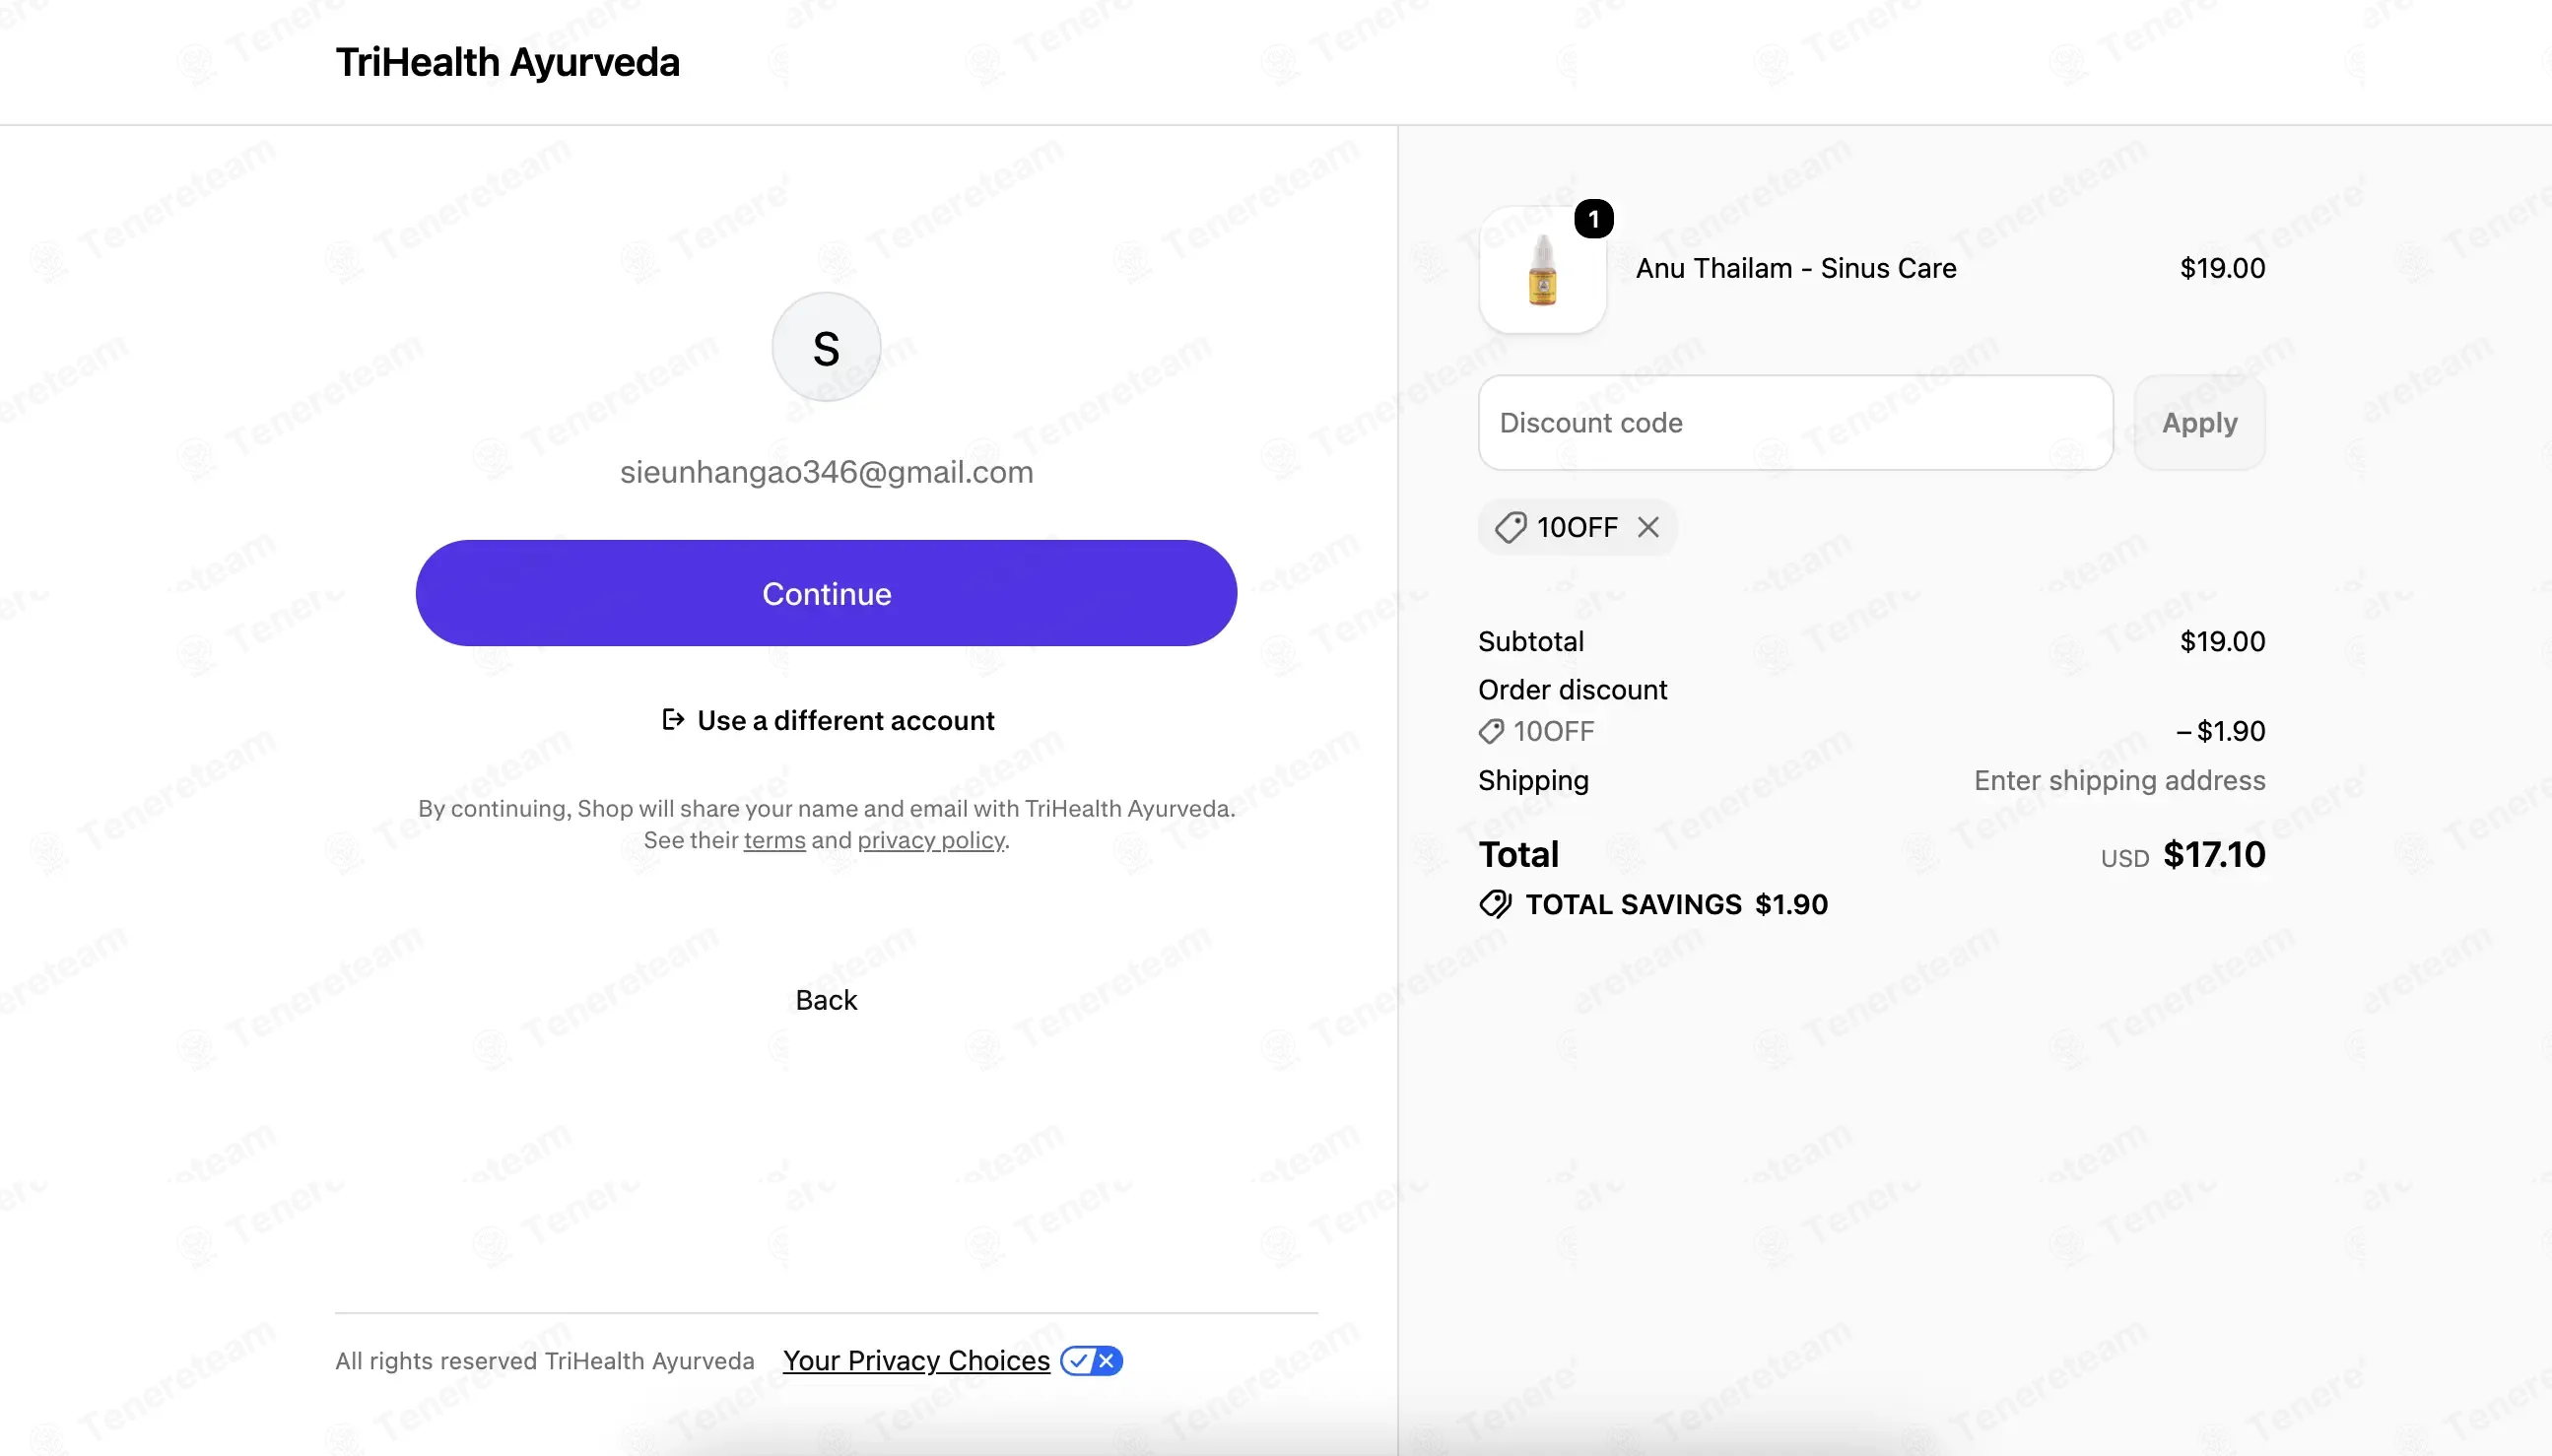The width and height of the screenshot is (2552, 1456).
Task: Click the sign-out icon beside Use a different account
Action: 673,719
